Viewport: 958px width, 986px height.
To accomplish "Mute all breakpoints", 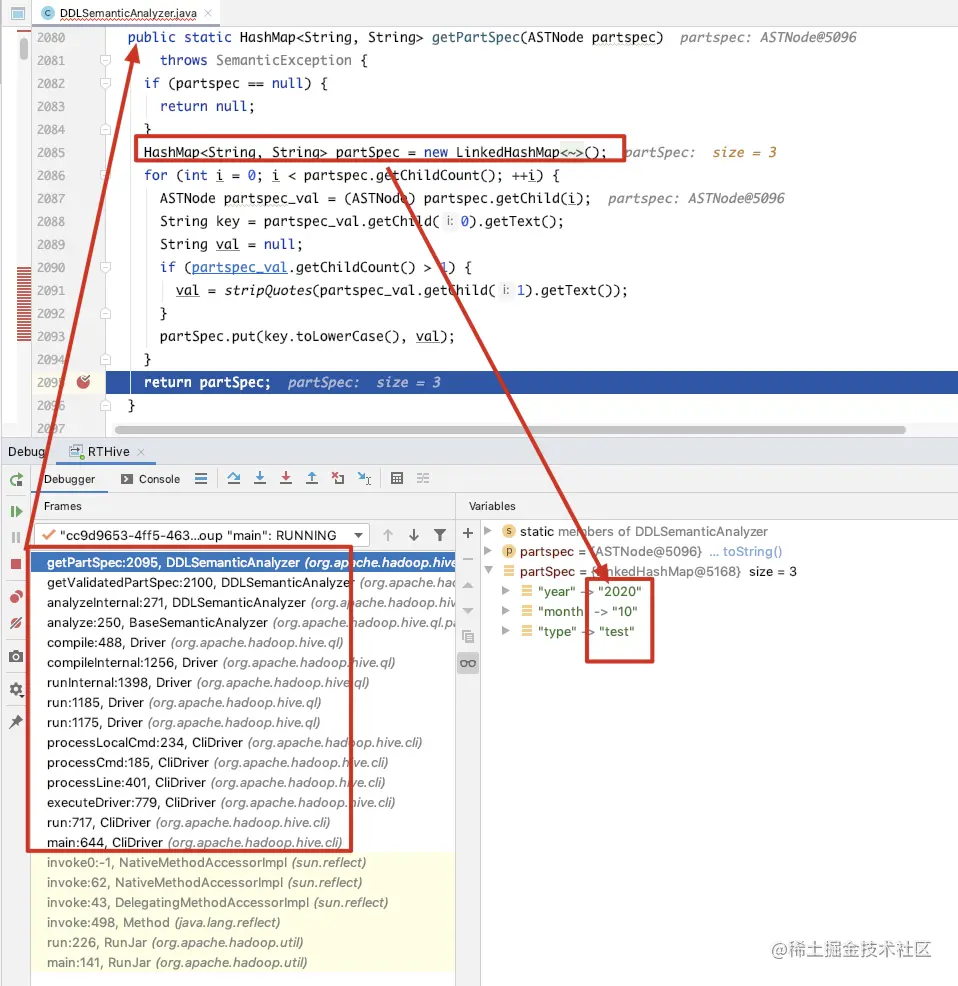I will [x=16, y=623].
